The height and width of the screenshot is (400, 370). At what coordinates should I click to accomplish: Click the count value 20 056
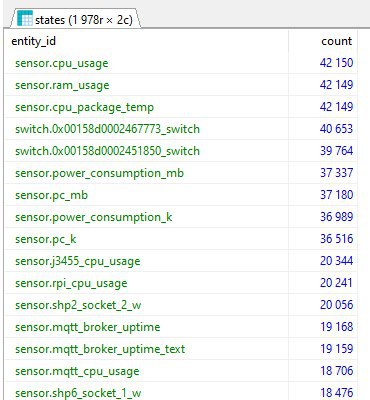click(x=336, y=305)
